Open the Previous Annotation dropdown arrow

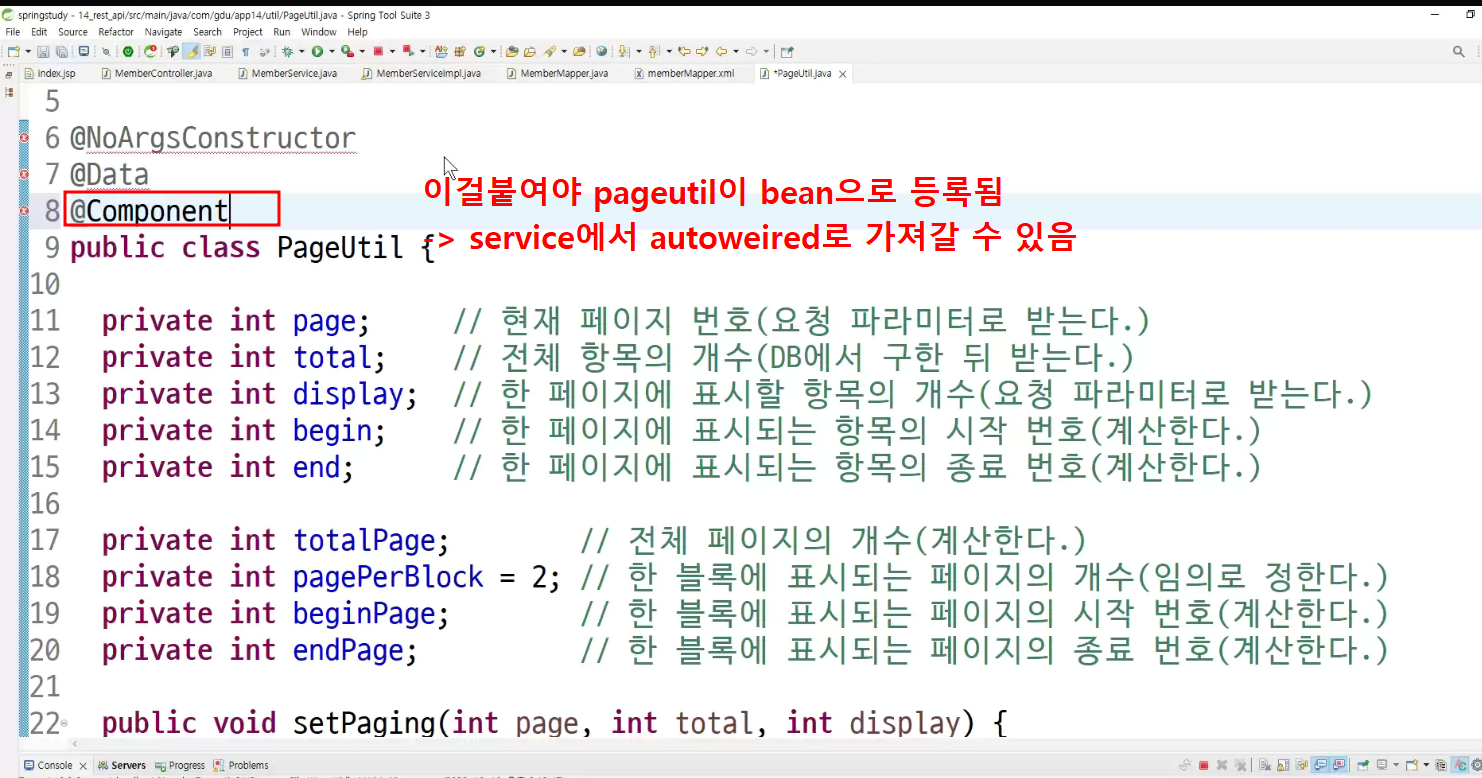[669, 51]
